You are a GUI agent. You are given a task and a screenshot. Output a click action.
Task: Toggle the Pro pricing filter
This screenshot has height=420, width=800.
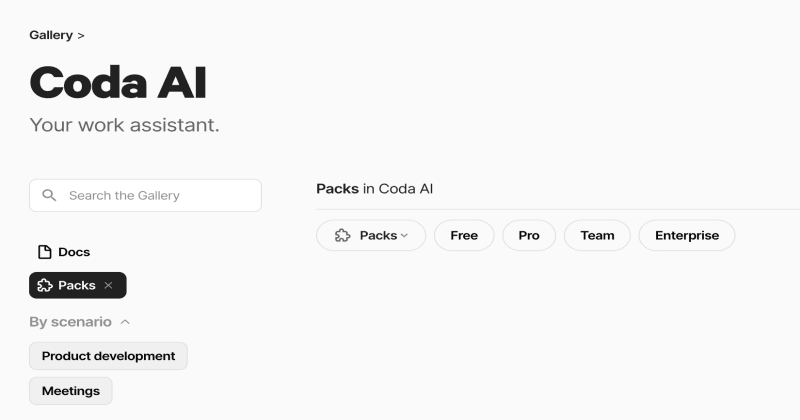[529, 235]
